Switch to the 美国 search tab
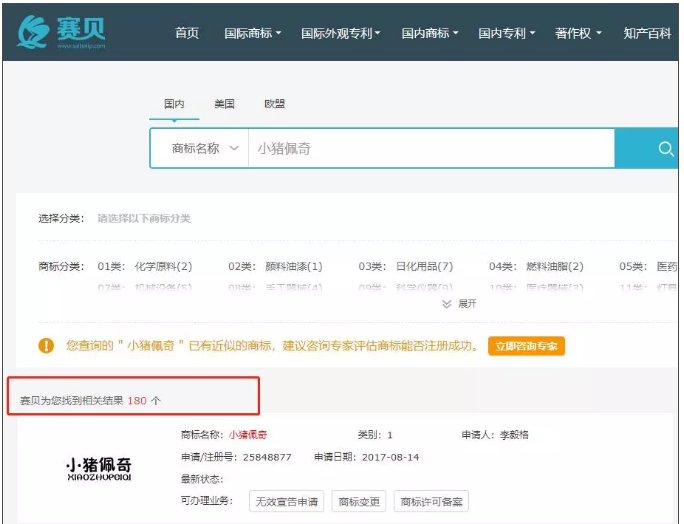 coord(224,104)
